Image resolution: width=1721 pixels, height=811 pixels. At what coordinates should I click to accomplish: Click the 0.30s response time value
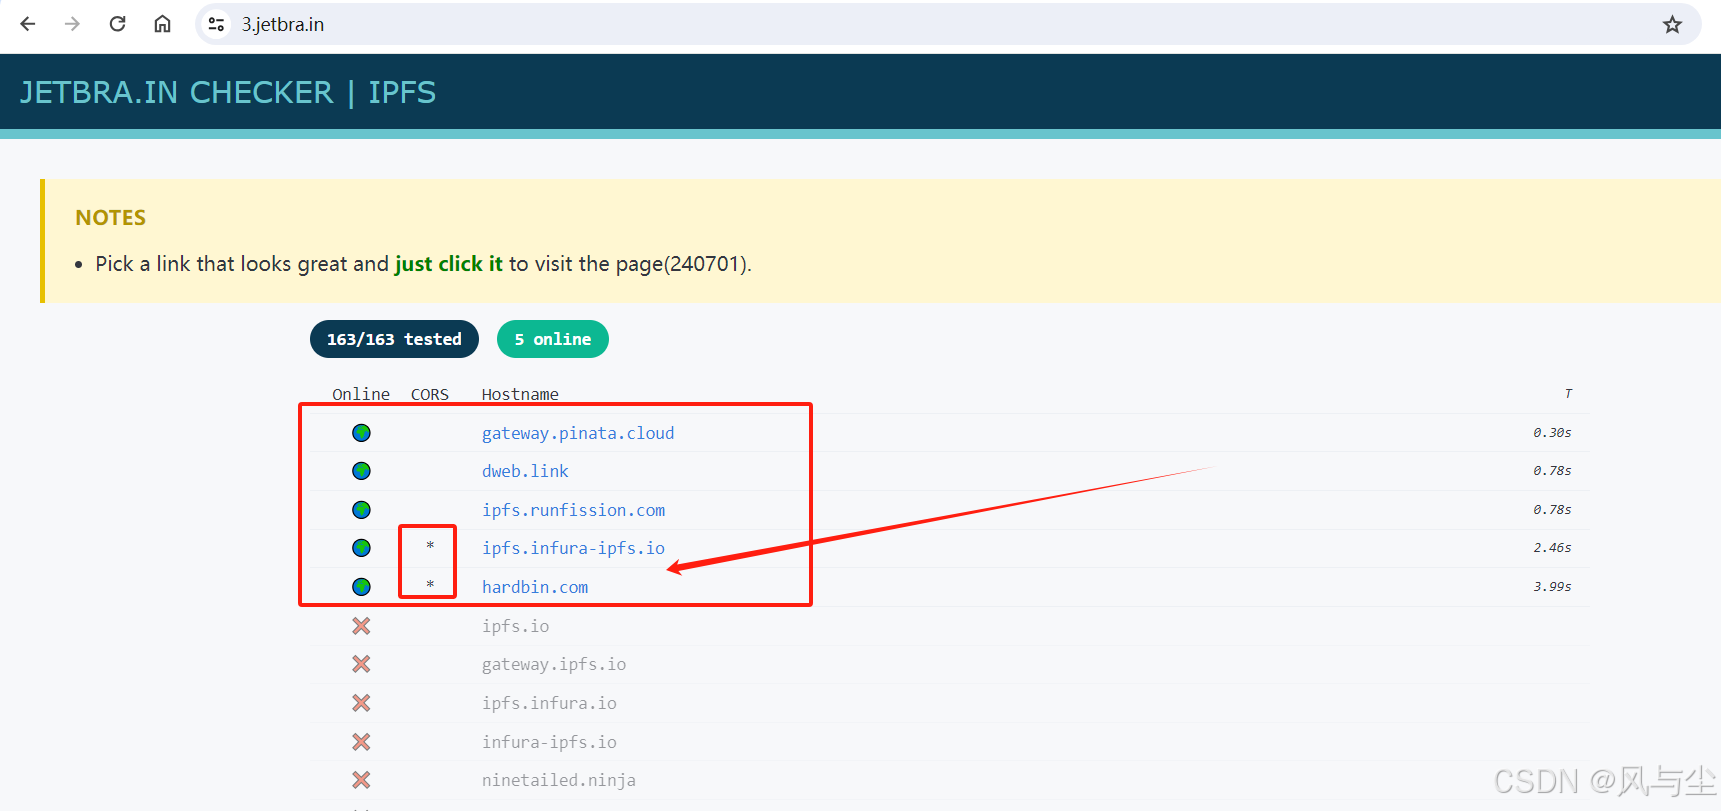pos(1552,433)
